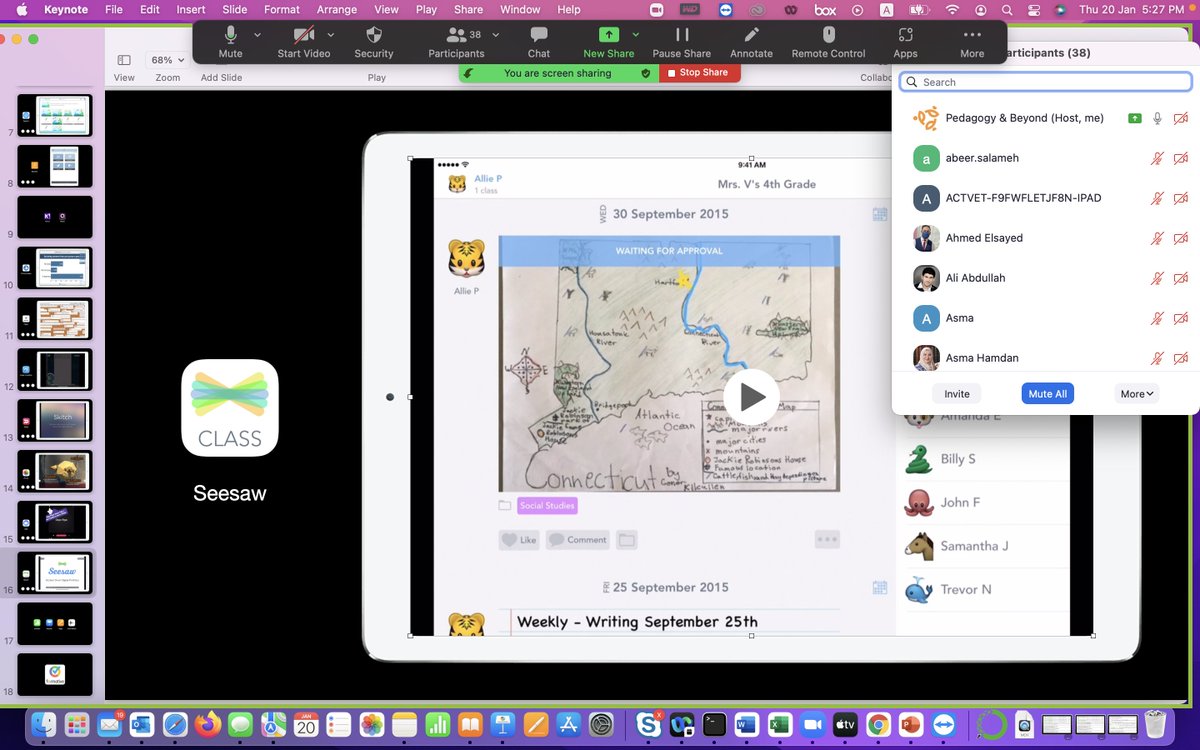Screen dimensions: 1200x750
Task: Click the Social Studies folder tag
Action: [547, 506]
